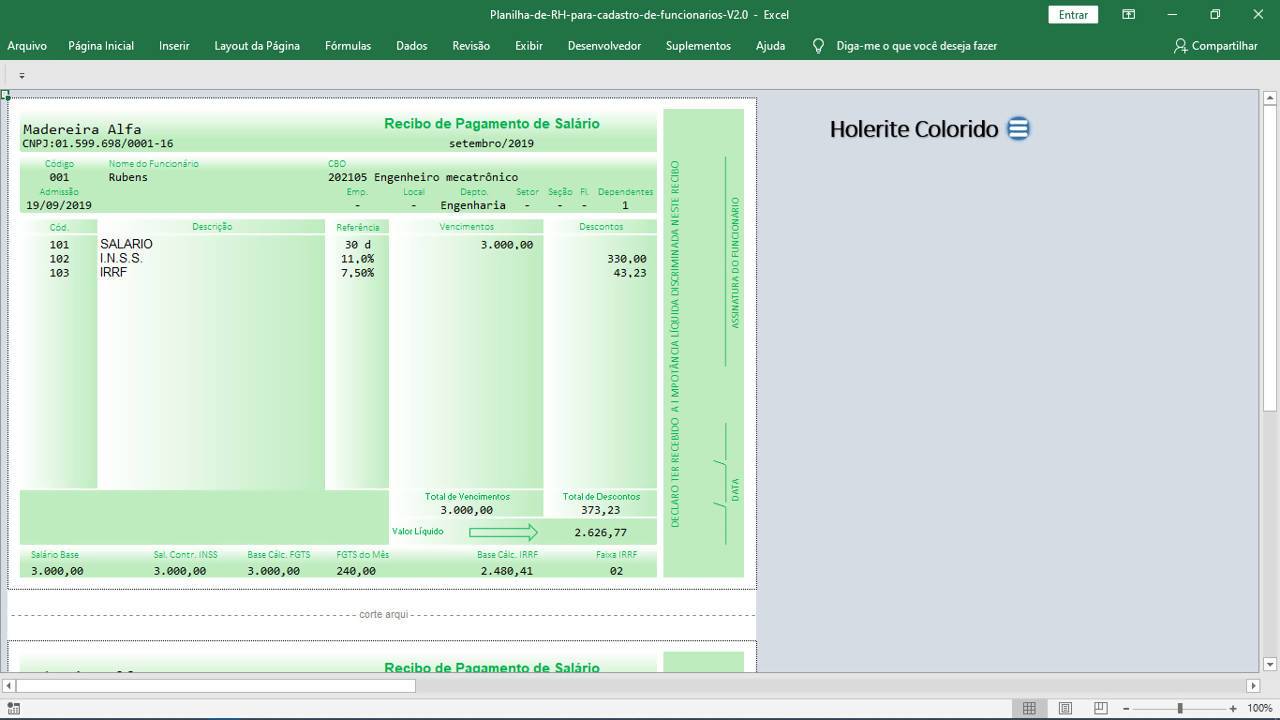The width and height of the screenshot is (1280, 720).
Task: Click the CNPJ:01.599.698/0001-16 text
Action: click(x=98, y=144)
